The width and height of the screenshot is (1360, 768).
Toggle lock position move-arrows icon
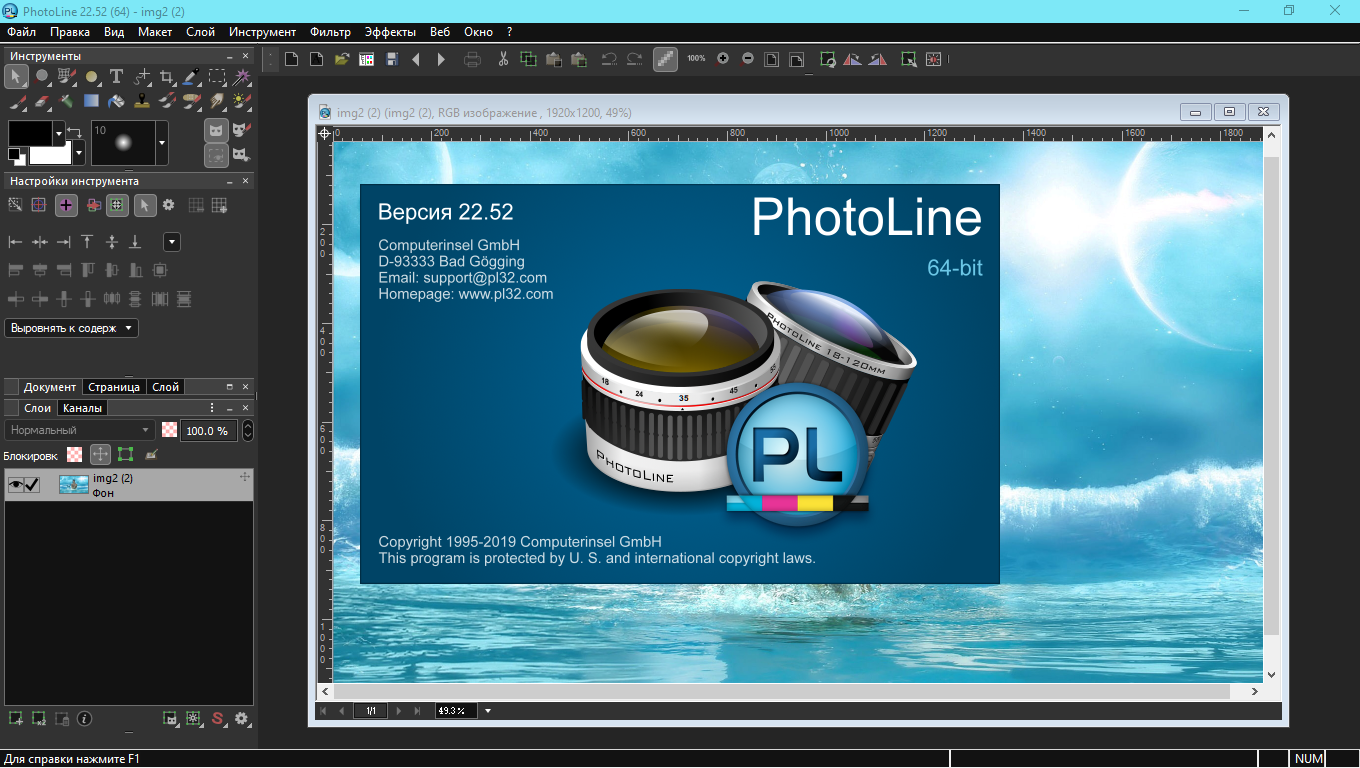(101, 455)
